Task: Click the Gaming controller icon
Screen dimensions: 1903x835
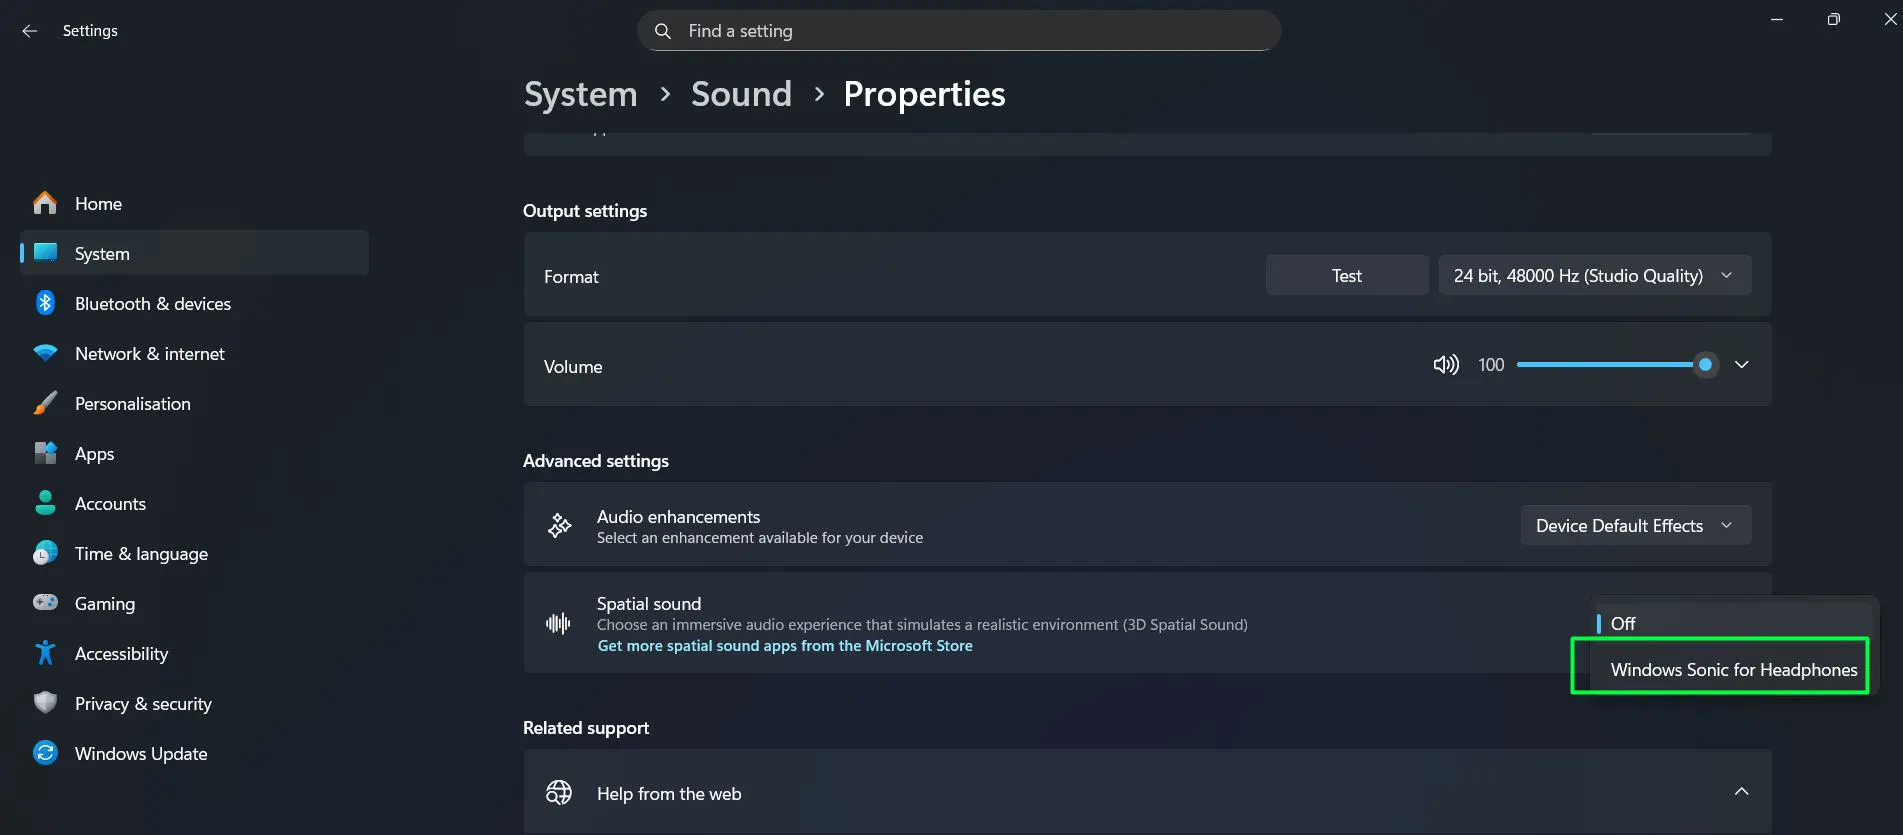Action: click(45, 603)
